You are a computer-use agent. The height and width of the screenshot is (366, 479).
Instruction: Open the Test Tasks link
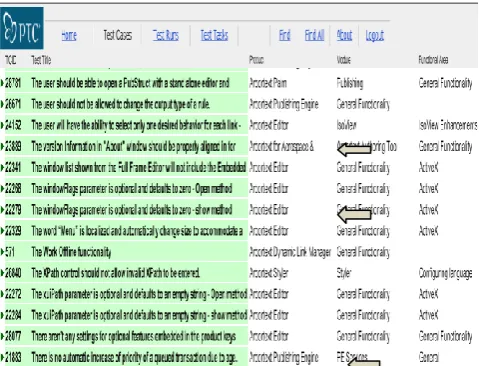click(214, 35)
